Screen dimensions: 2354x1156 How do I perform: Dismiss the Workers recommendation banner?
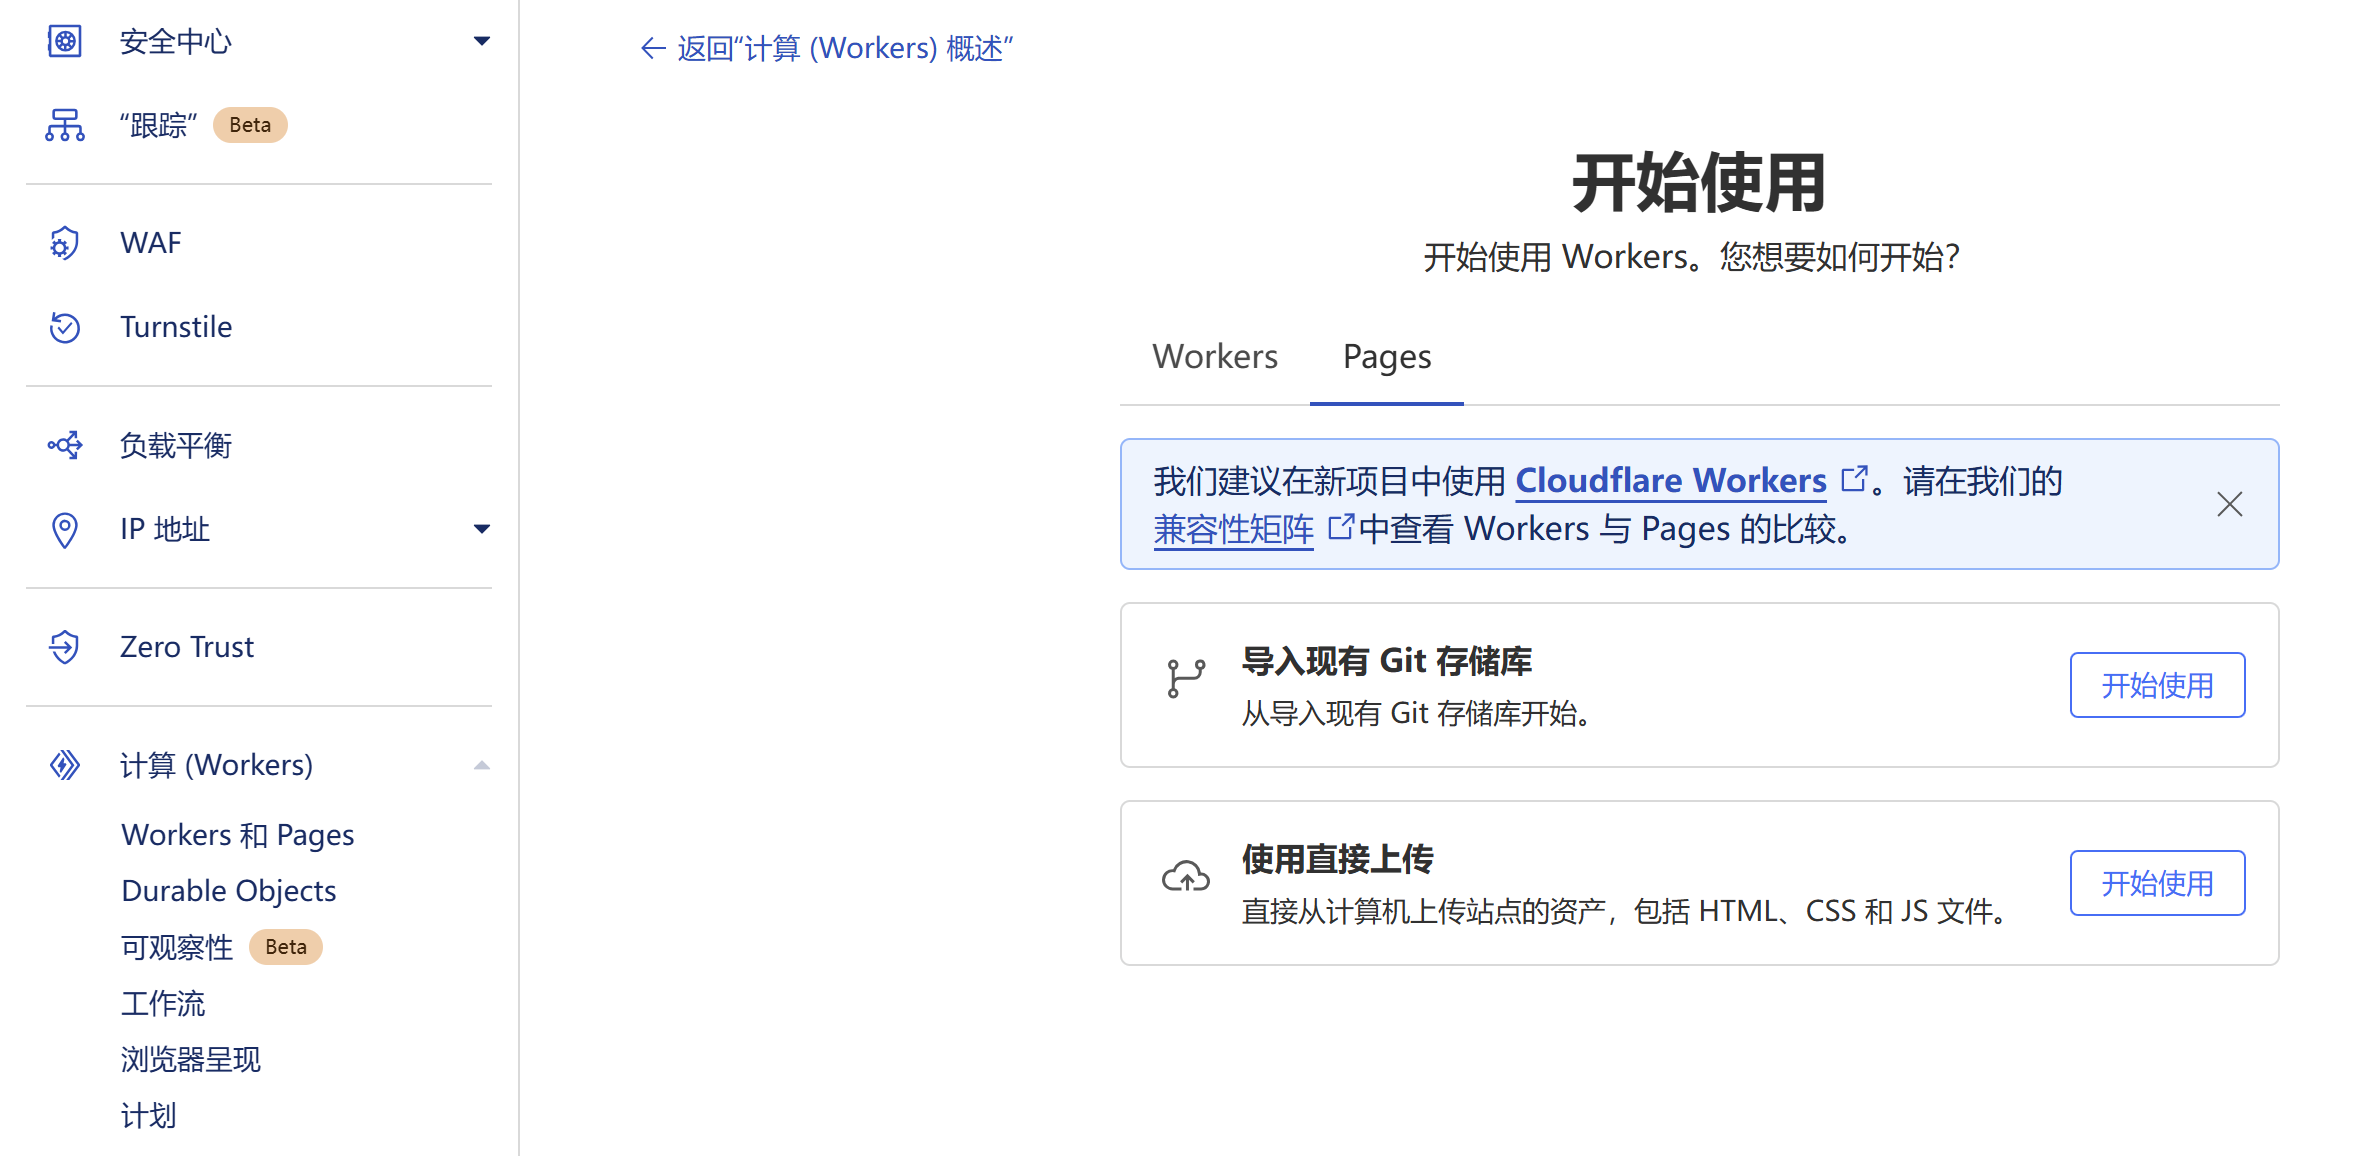click(x=2229, y=504)
